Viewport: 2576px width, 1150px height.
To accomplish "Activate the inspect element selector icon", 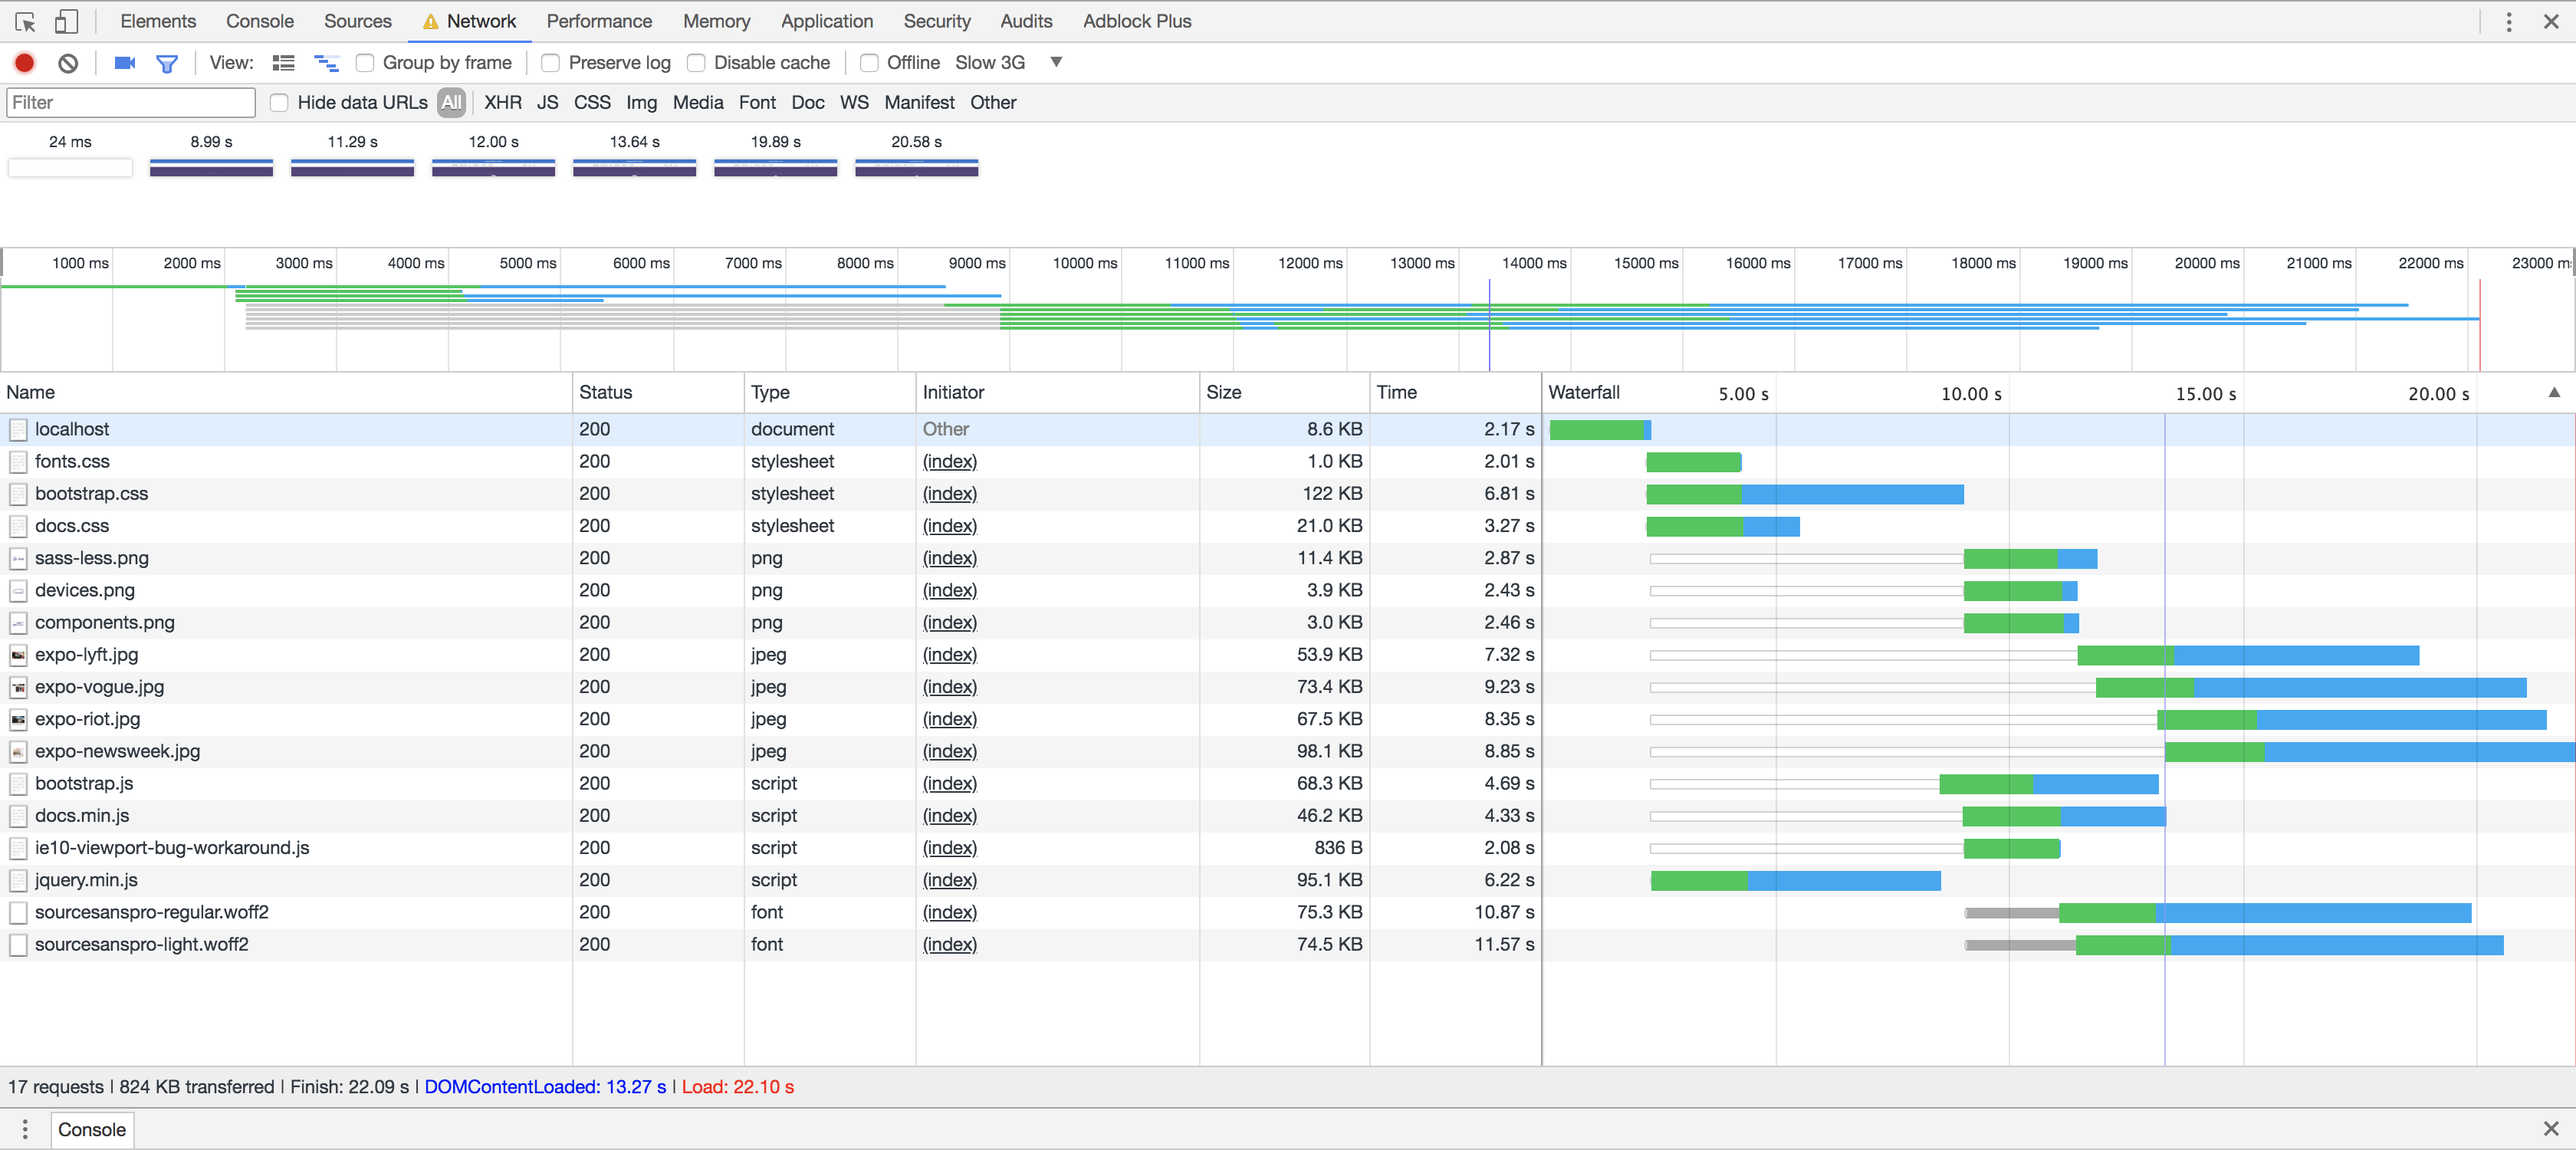I will coord(26,21).
